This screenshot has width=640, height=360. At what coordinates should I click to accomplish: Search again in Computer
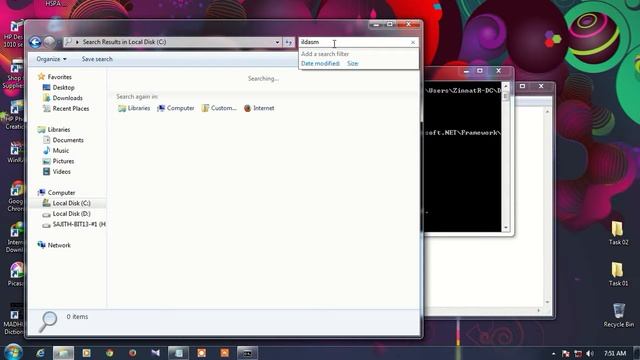point(176,108)
